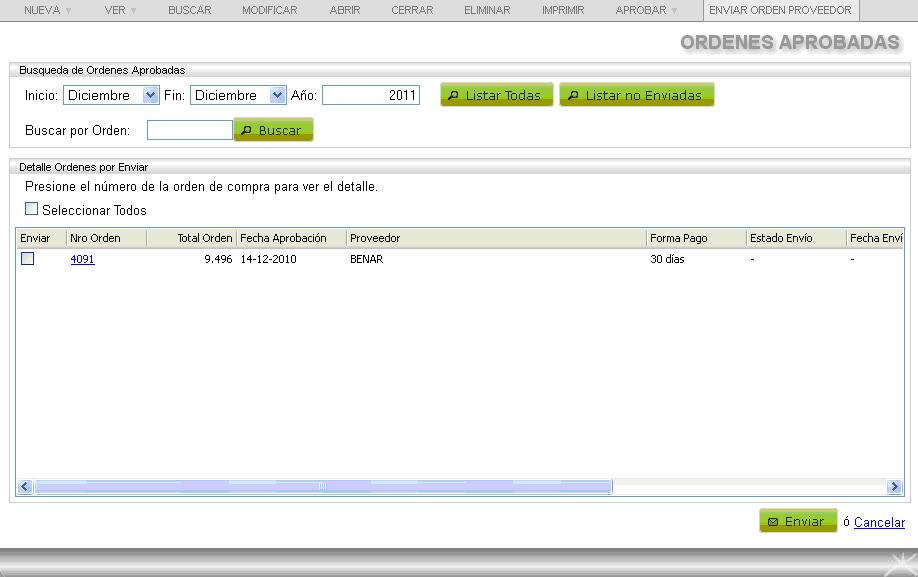
Task: Open the Inicio month dropdown
Action: [x=149, y=95]
